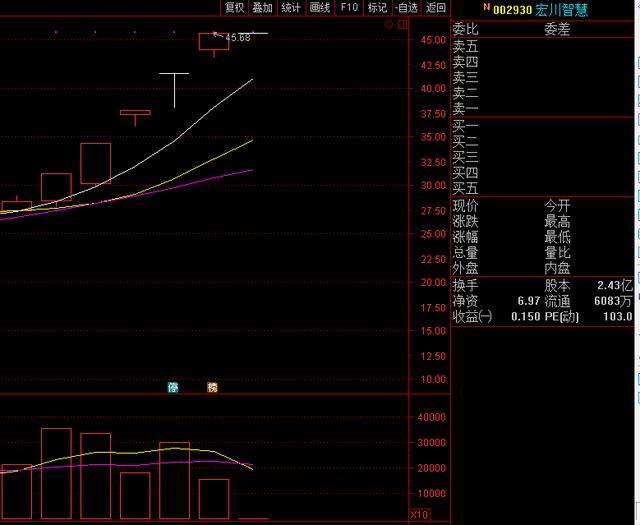Click the 流通 value 6083万

click(613, 301)
